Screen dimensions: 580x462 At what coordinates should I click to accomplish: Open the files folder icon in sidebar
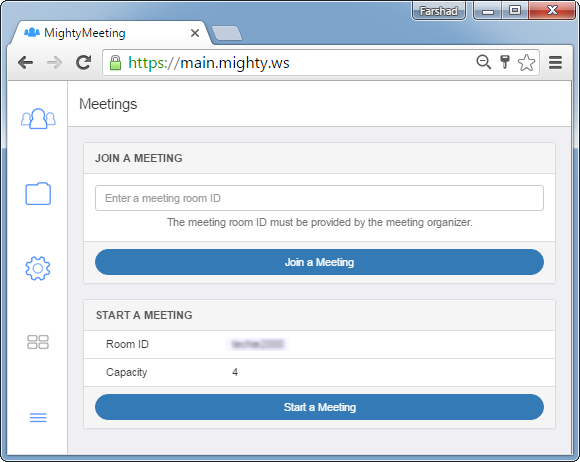38,193
